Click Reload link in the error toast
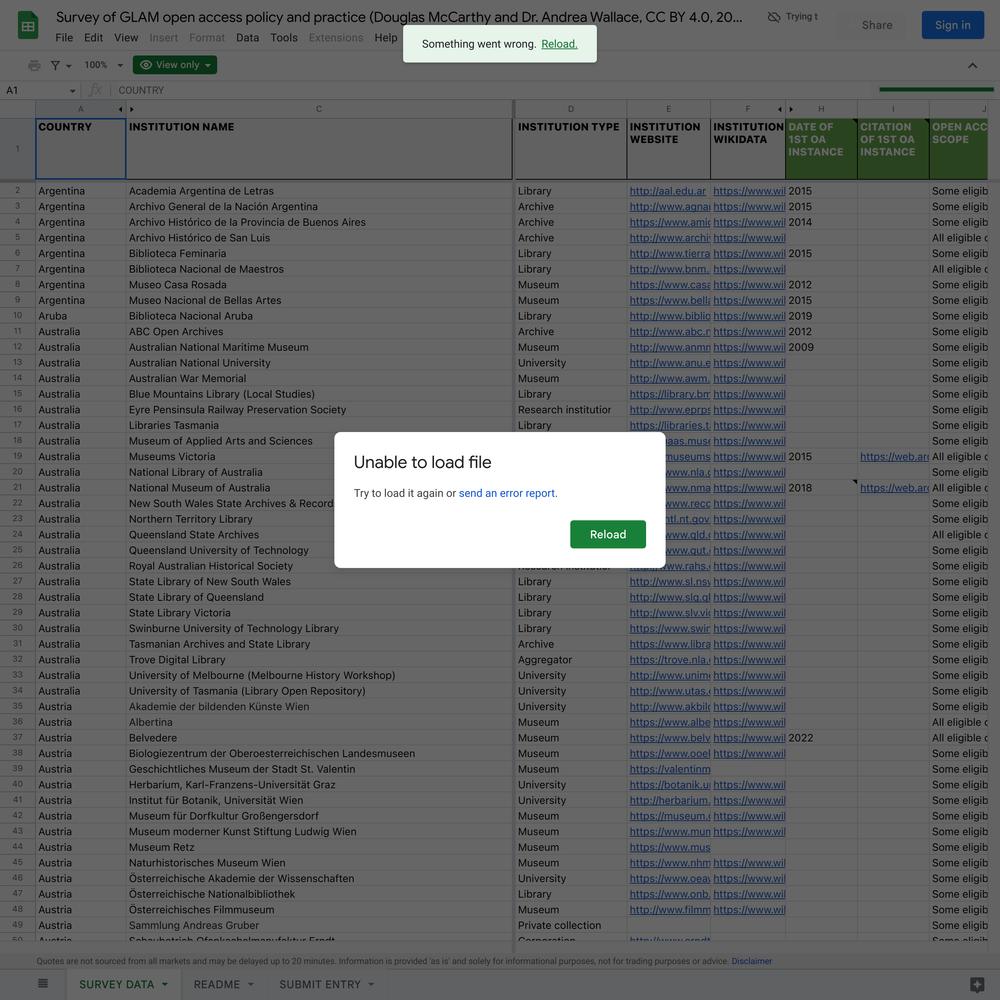This screenshot has width=1000, height=1000. point(559,44)
